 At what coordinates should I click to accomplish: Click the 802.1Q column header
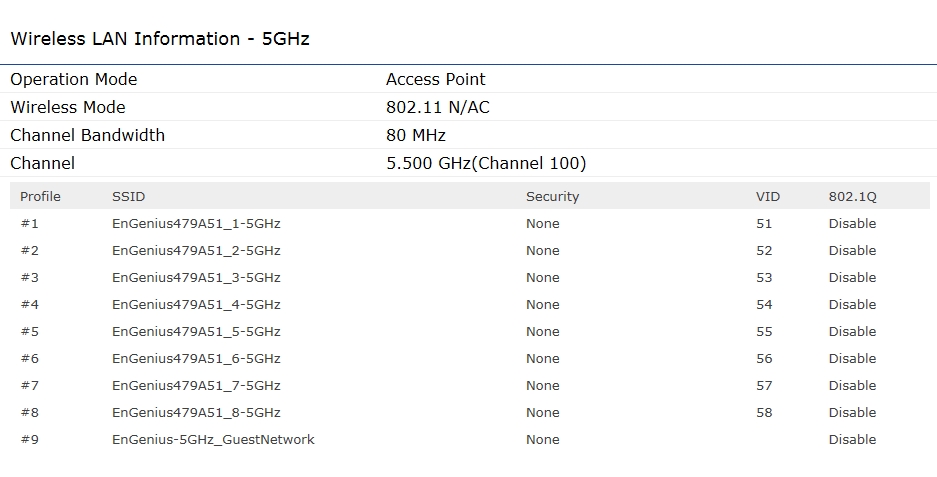pyautogui.click(x=852, y=196)
